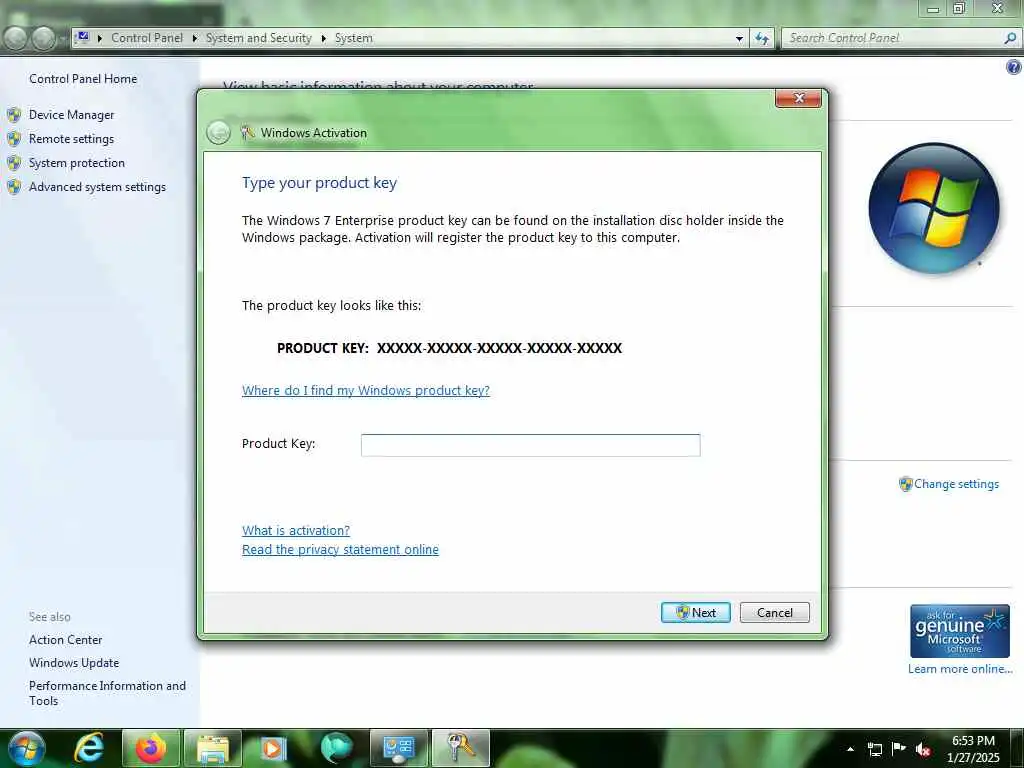
Task: Open the 'What is activation?' link
Action: pos(296,530)
